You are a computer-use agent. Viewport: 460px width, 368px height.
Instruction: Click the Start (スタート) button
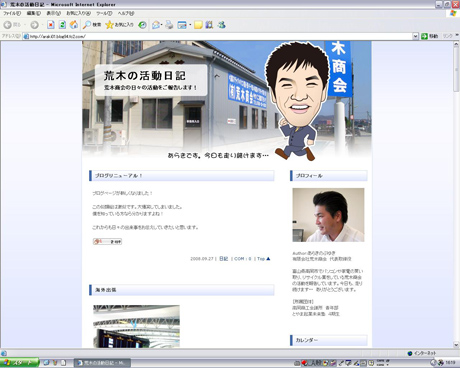coord(19,363)
